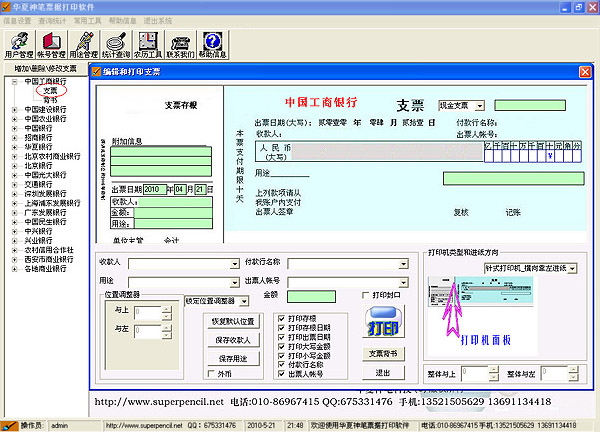Click the 退出 exit button

383,373
